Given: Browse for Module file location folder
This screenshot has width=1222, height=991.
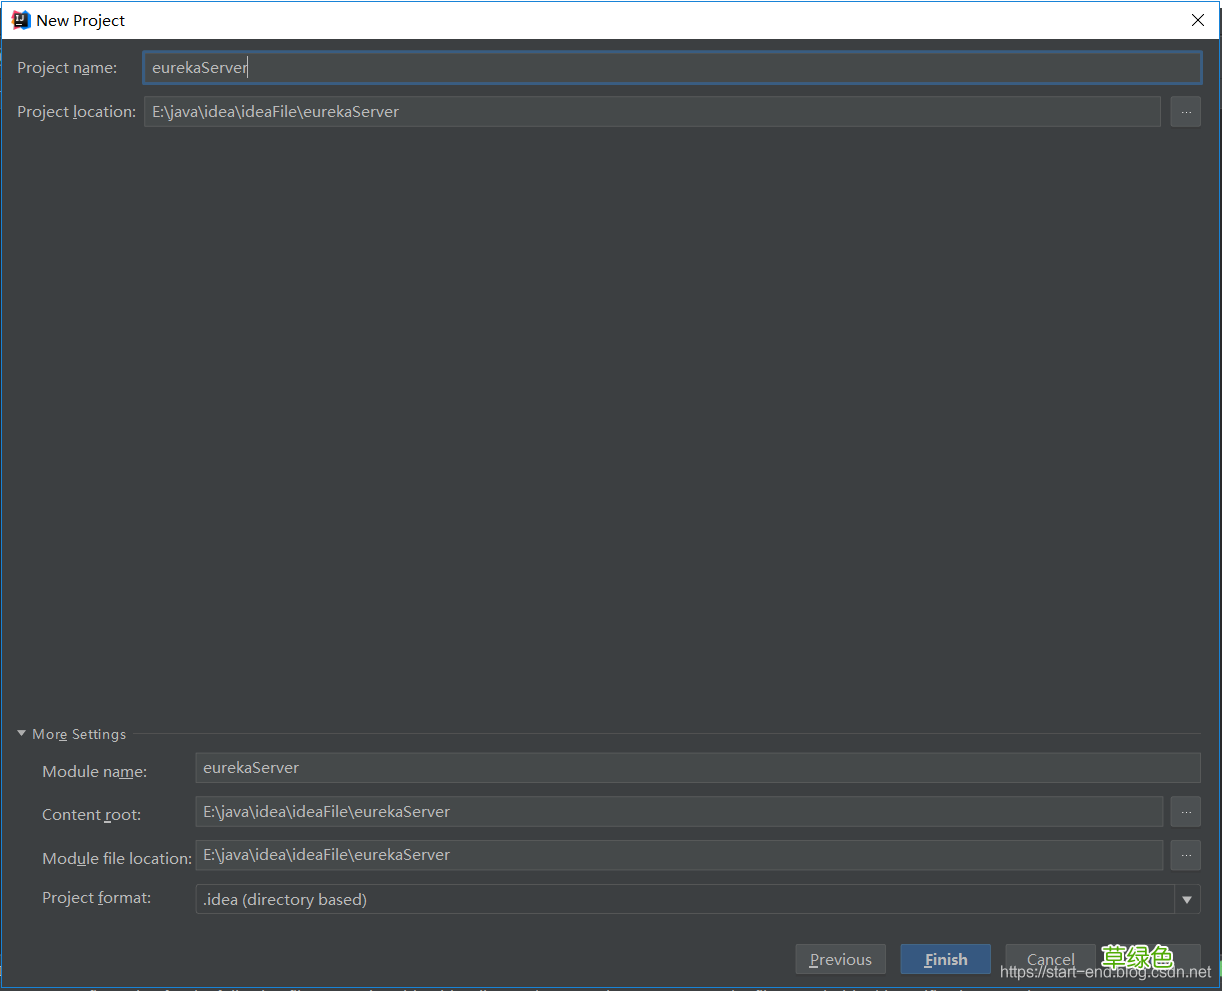Looking at the screenshot, I should [1186, 855].
